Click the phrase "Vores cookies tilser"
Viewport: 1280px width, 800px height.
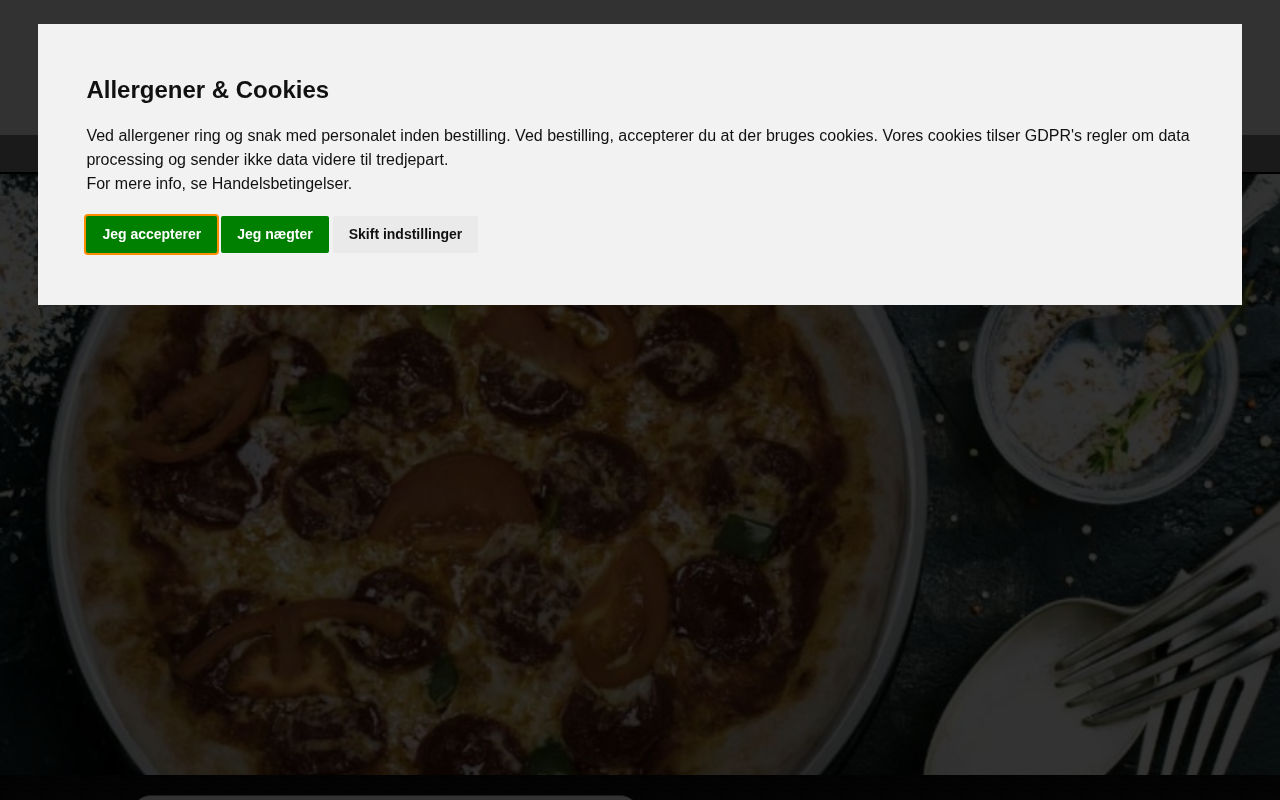[950, 136]
